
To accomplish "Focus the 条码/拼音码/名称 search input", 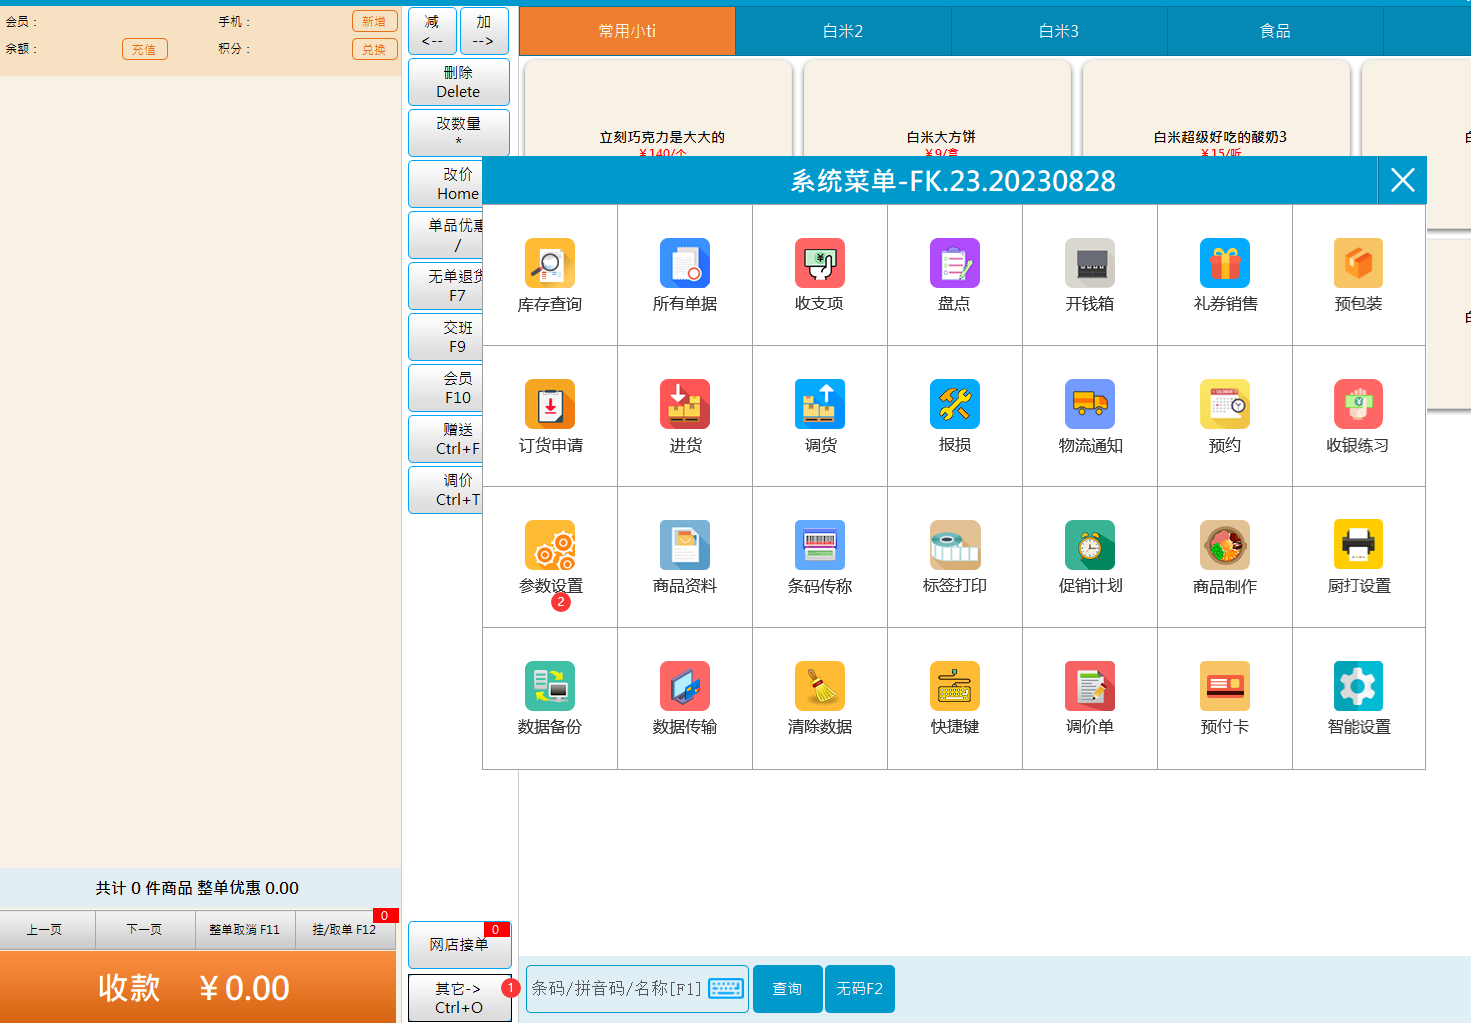I will [637, 989].
